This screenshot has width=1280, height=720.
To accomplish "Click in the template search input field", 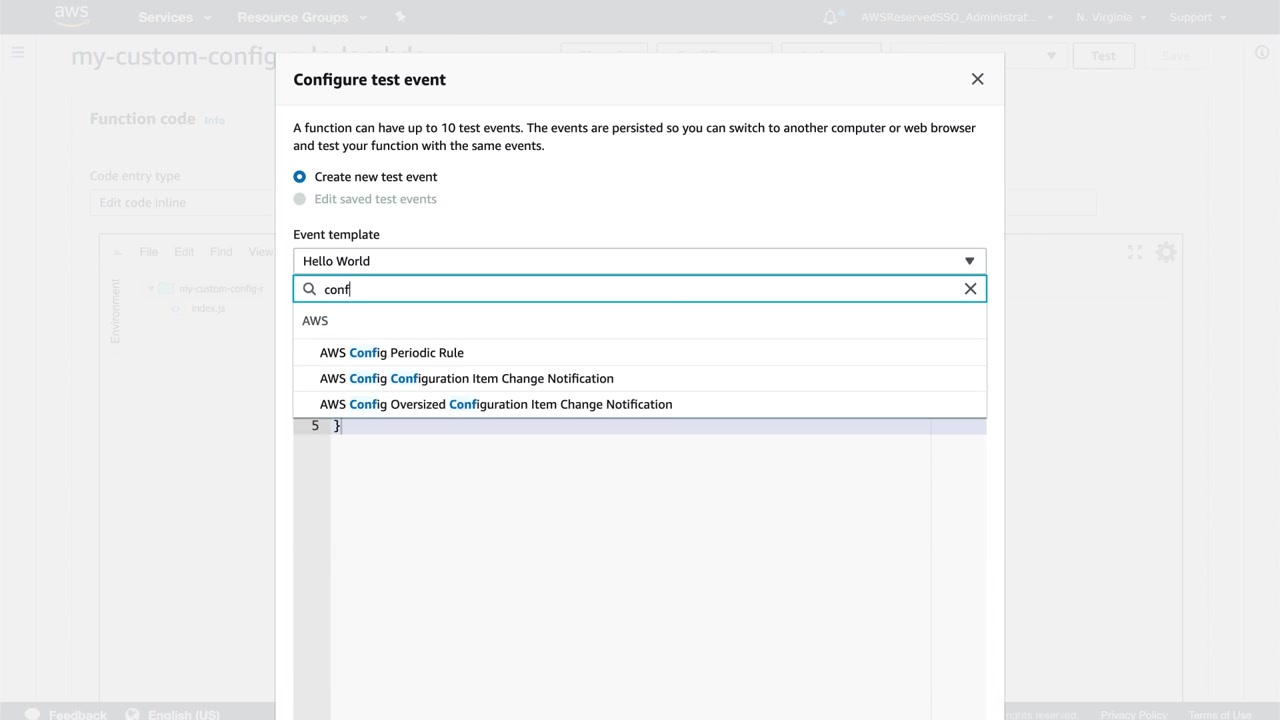I will point(640,289).
